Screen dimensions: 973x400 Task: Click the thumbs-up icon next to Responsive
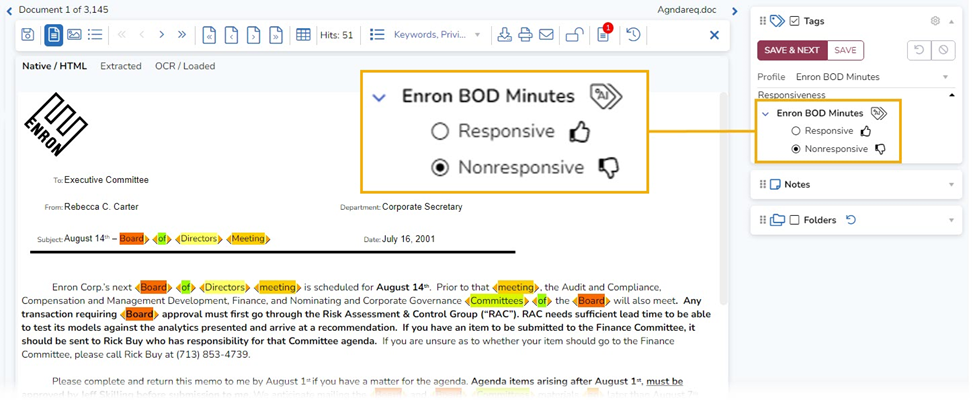click(x=866, y=131)
